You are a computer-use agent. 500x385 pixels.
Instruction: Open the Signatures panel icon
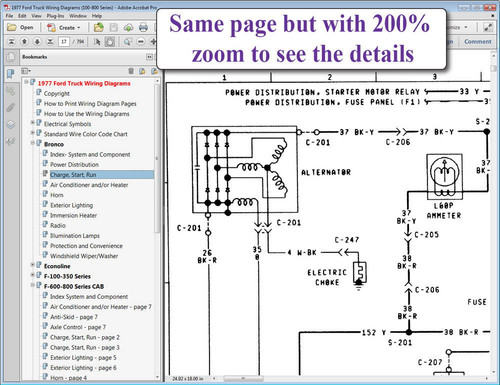coord(11,142)
